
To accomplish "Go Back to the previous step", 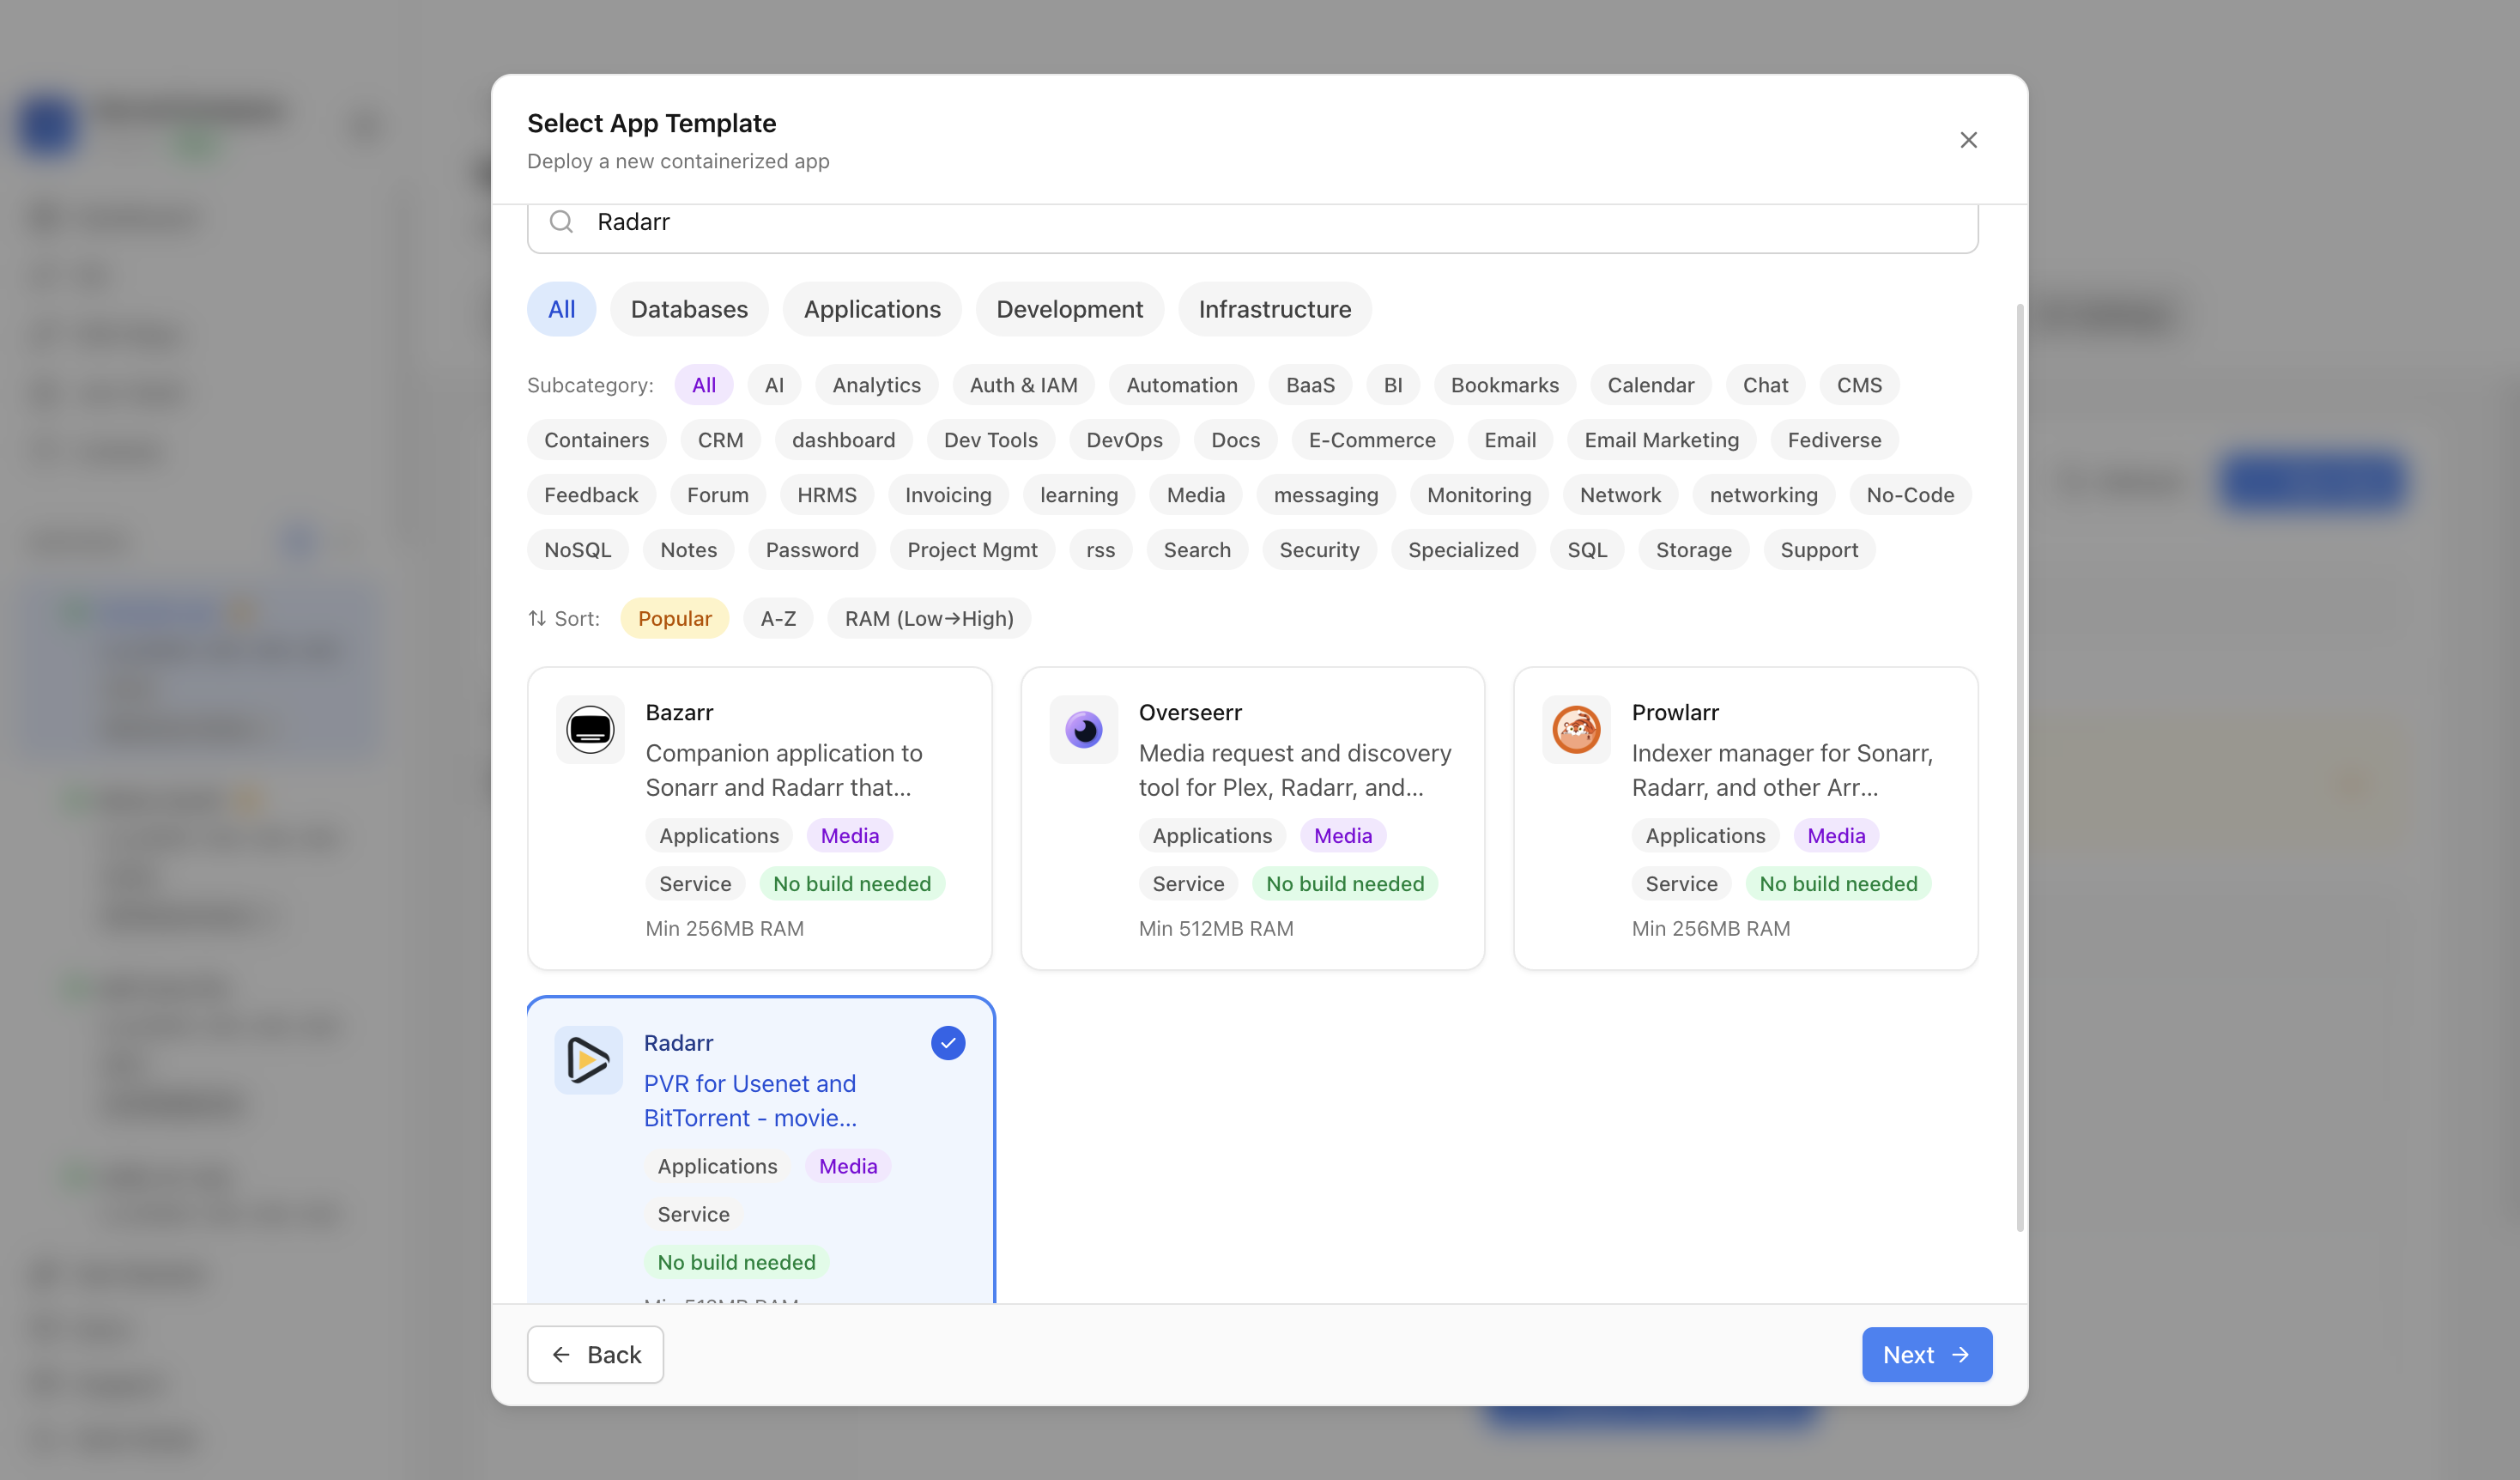I will (x=595, y=1354).
